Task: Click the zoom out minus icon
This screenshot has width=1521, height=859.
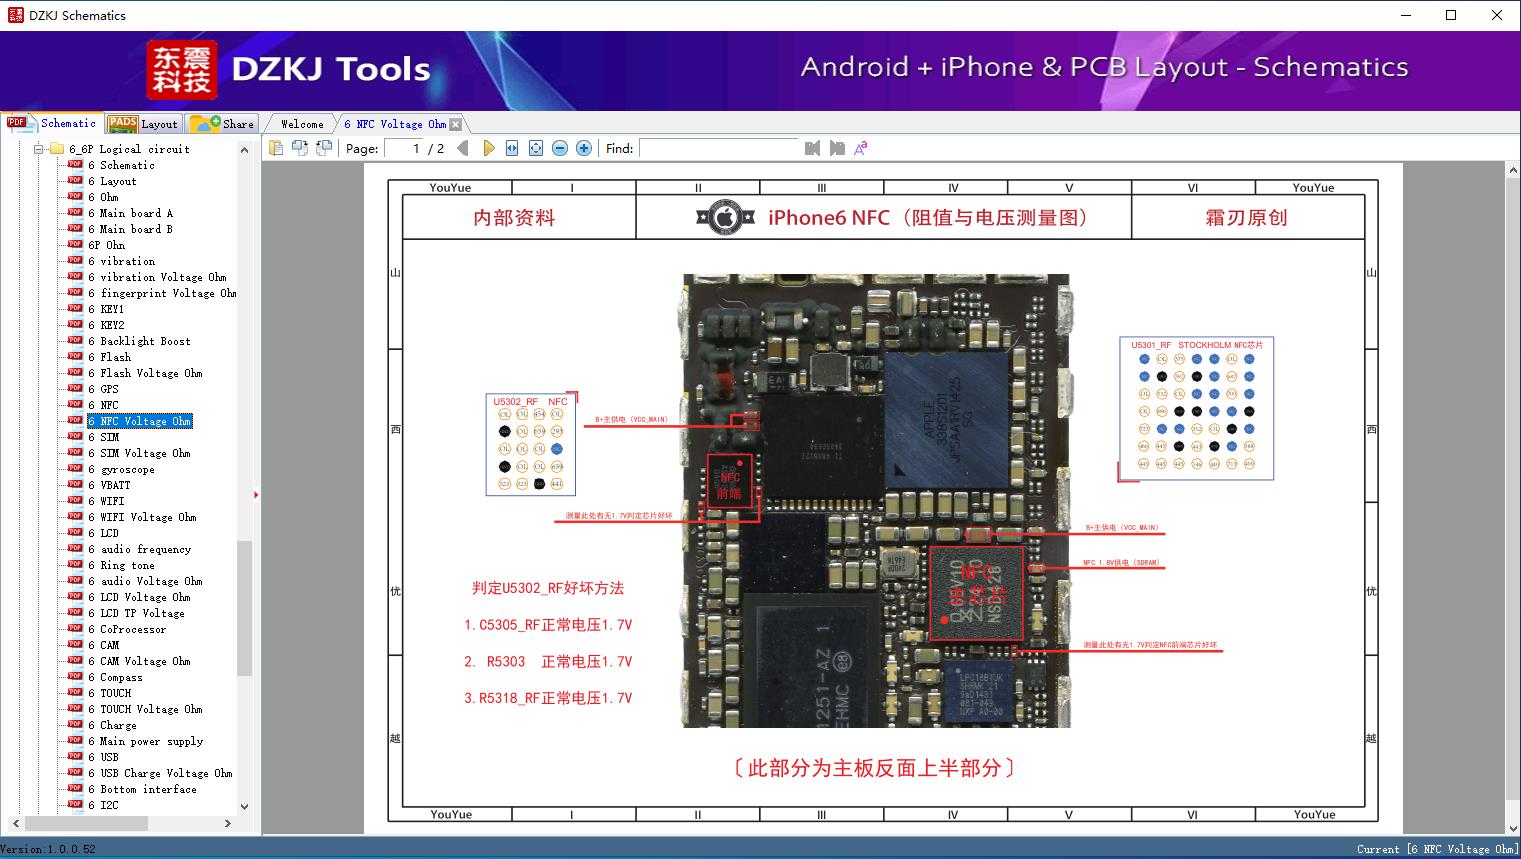Action: click(560, 148)
